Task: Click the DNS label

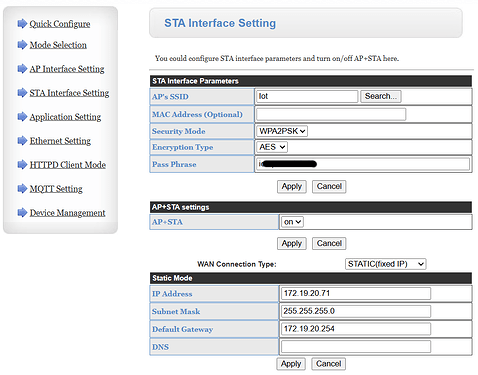Action: pos(160,347)
